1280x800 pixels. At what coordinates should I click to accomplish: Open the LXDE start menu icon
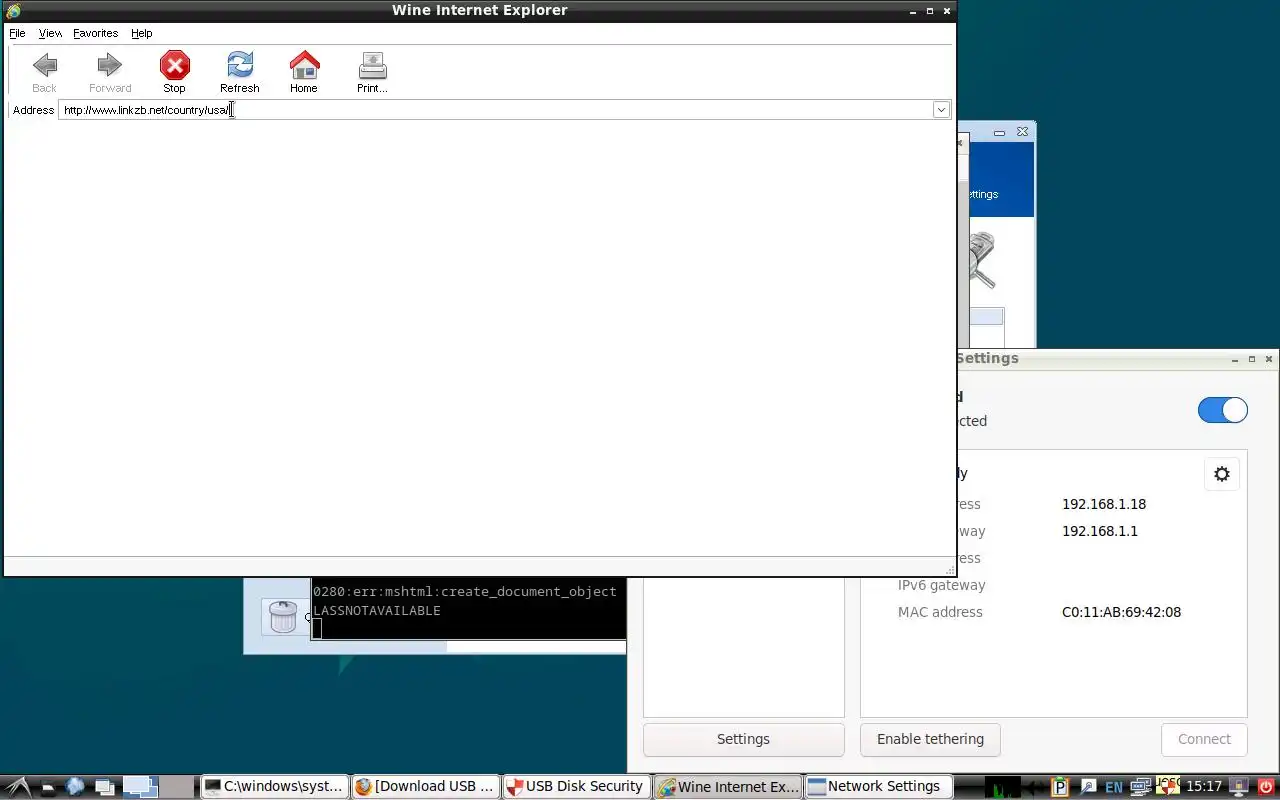[x=18, y=786]
